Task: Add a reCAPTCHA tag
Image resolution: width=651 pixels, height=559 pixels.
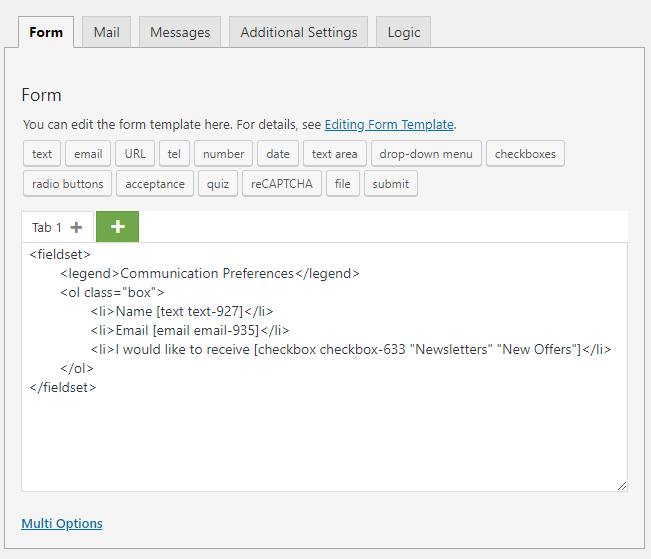Action: pos(282,184)
